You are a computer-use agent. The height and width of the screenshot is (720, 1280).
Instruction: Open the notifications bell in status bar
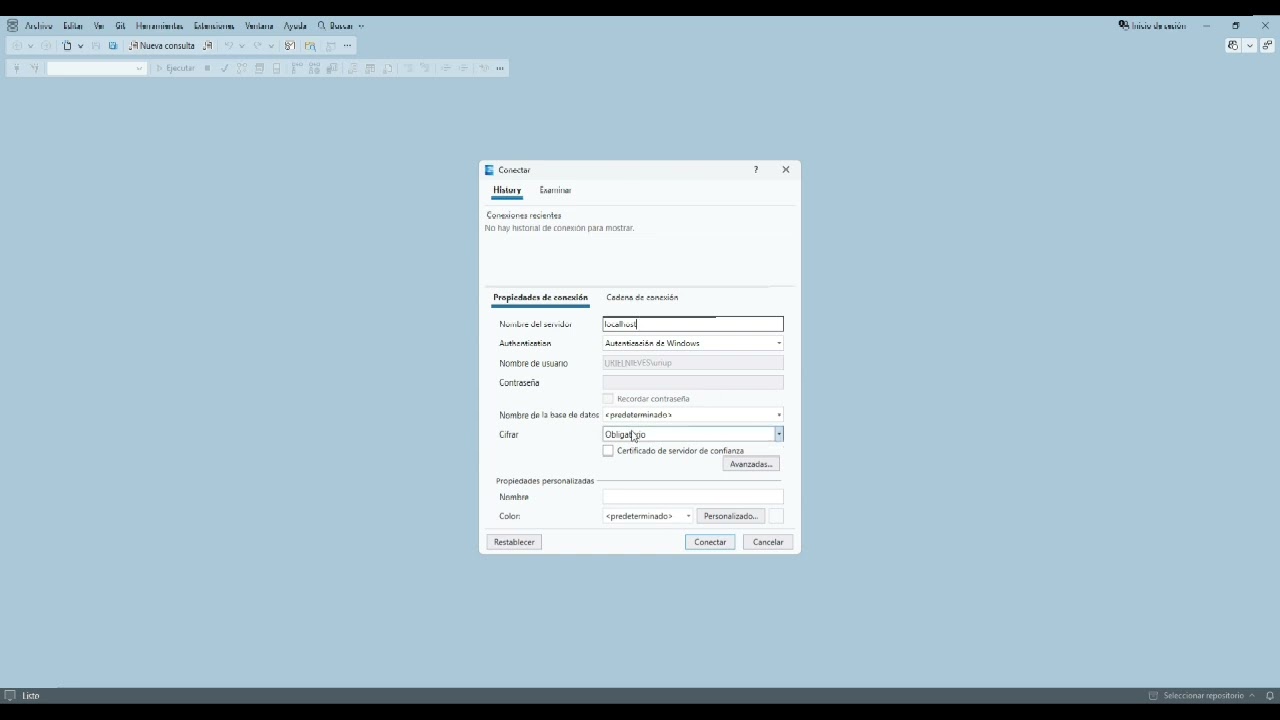[x=1270, y=696]
